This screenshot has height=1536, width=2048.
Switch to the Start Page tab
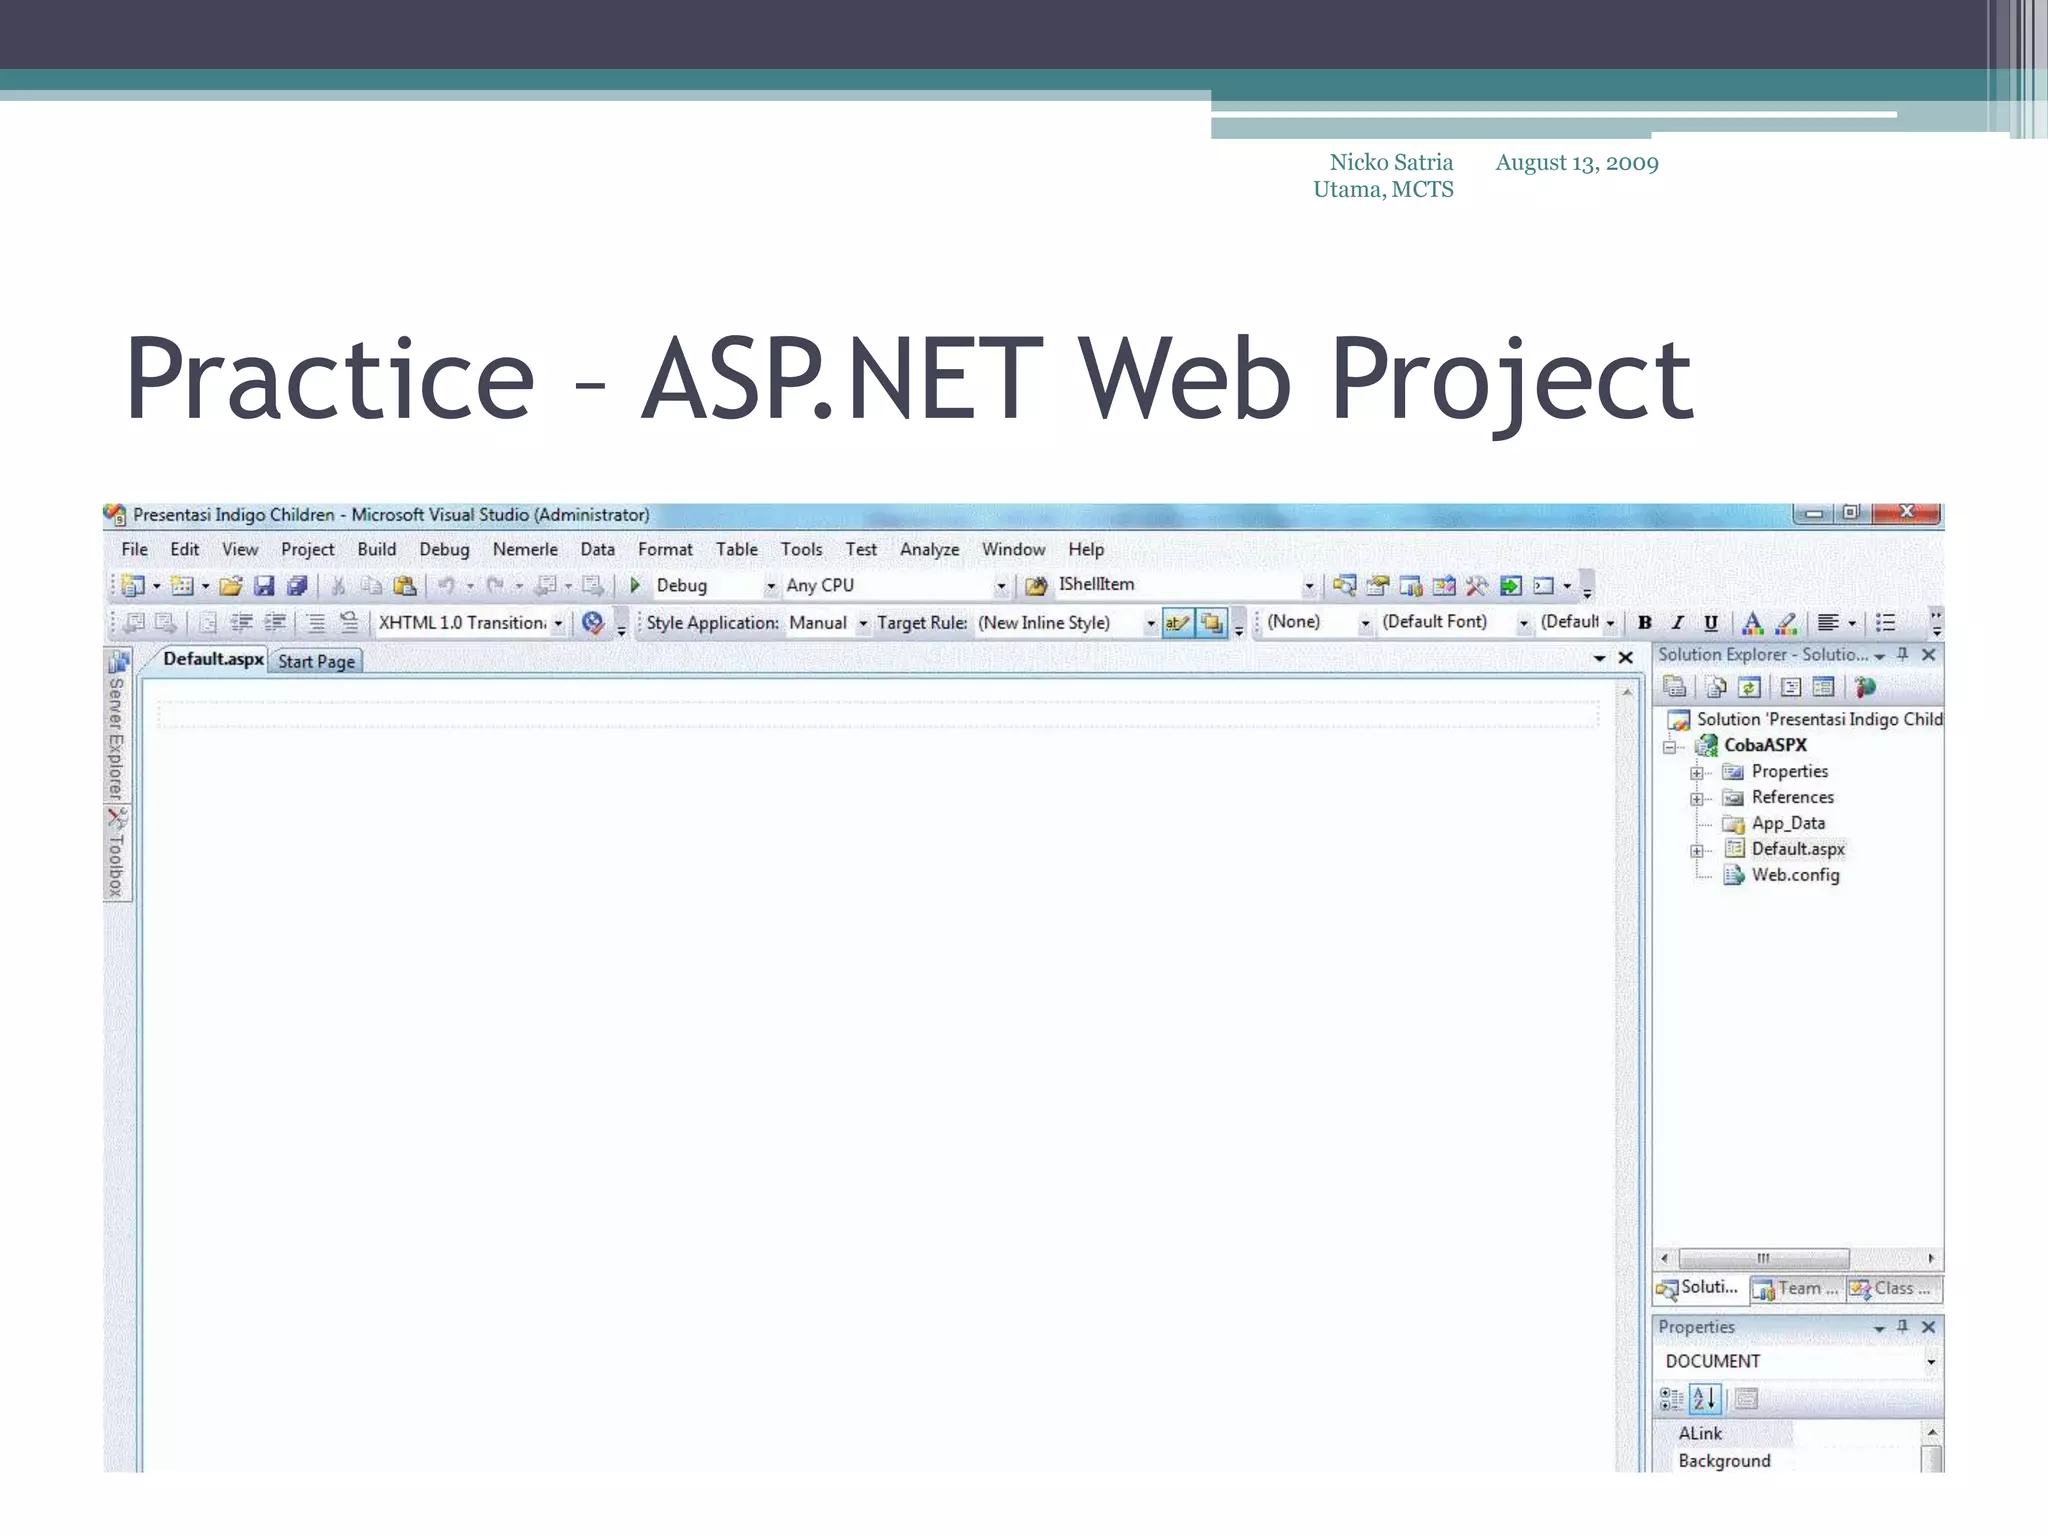(x=316, y=661)
